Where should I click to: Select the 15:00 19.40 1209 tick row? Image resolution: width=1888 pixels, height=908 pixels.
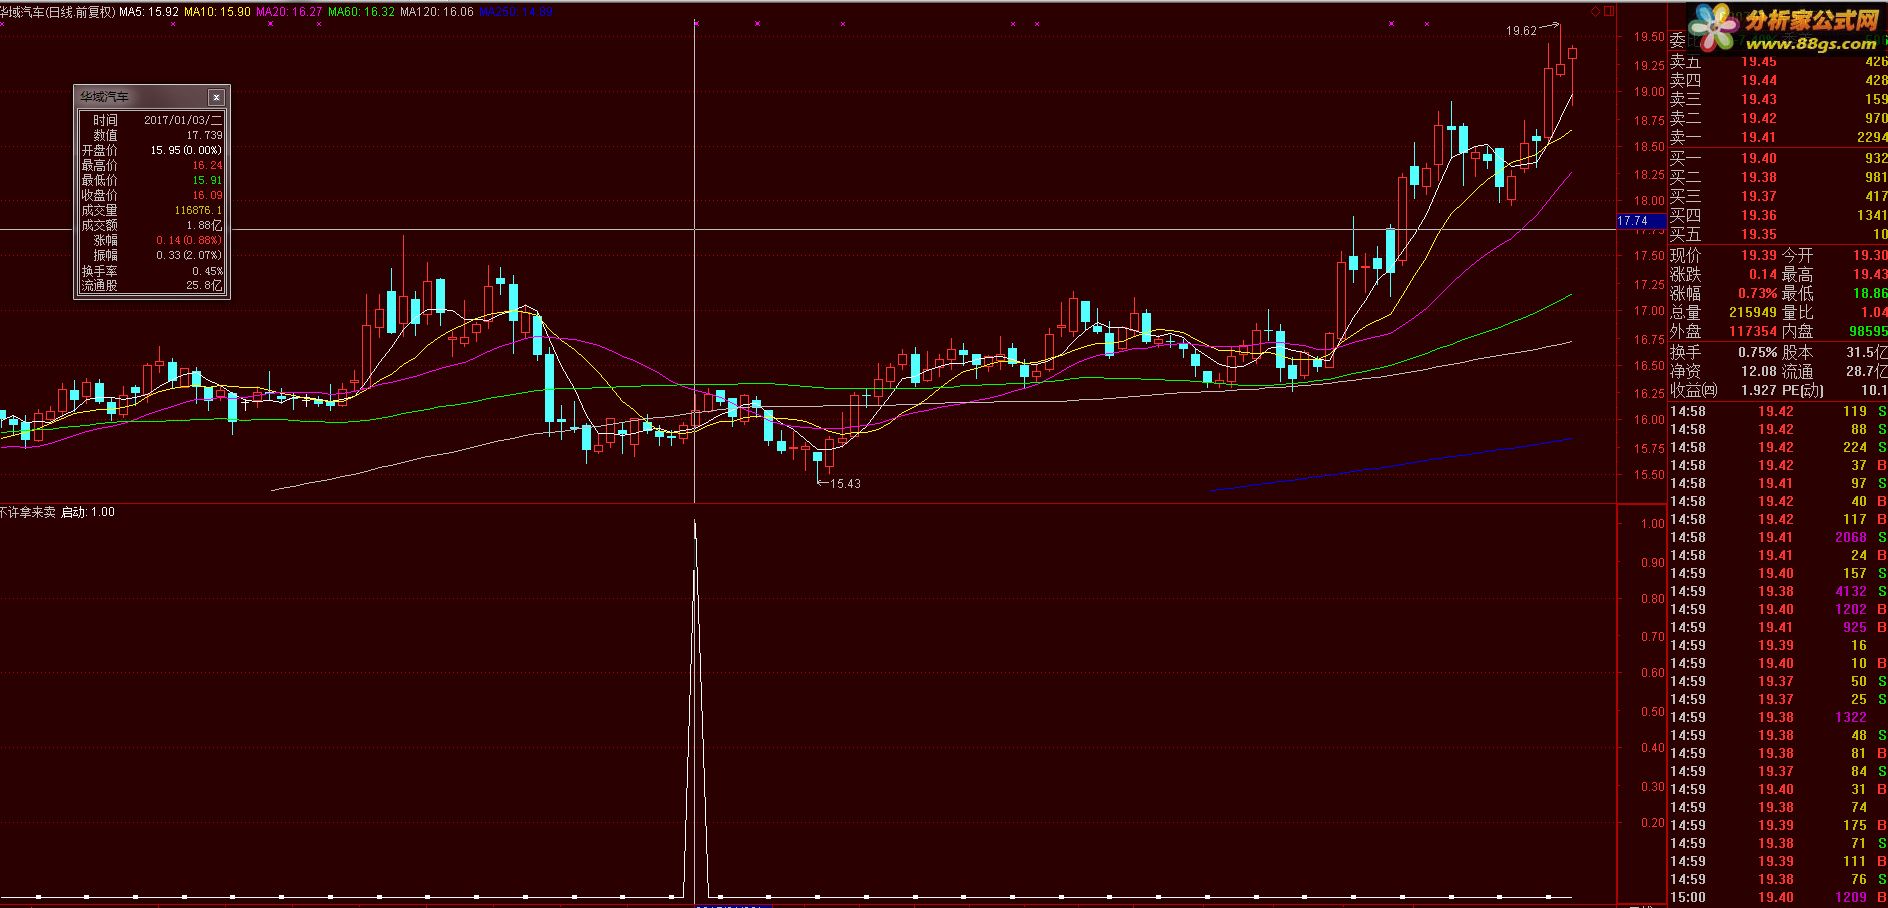(x=1778, y=898)
